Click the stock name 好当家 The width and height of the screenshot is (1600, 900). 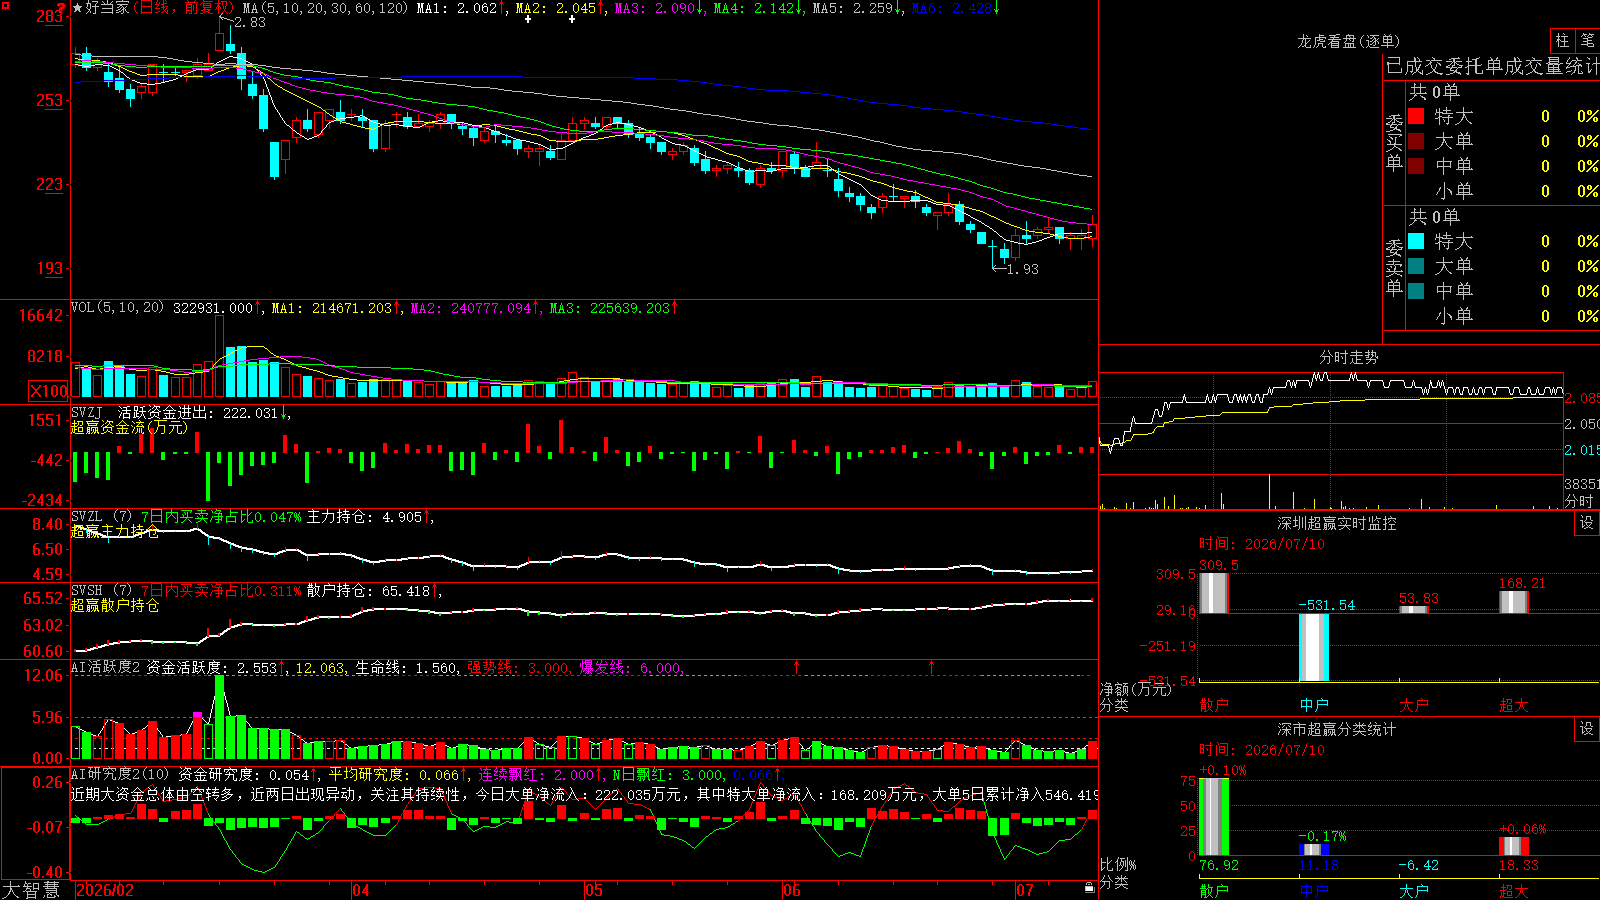click(x=108, y=8)
